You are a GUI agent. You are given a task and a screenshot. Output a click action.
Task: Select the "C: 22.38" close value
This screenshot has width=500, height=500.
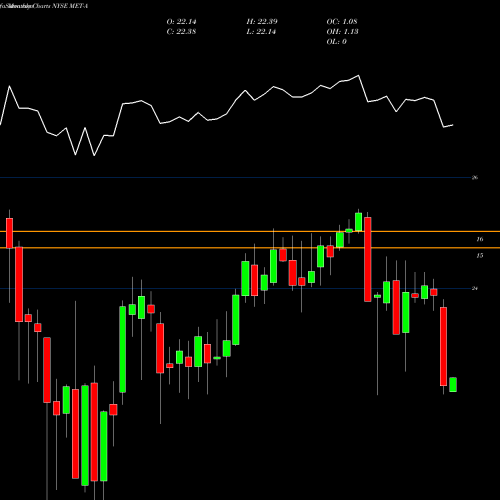tap(181, 32)
